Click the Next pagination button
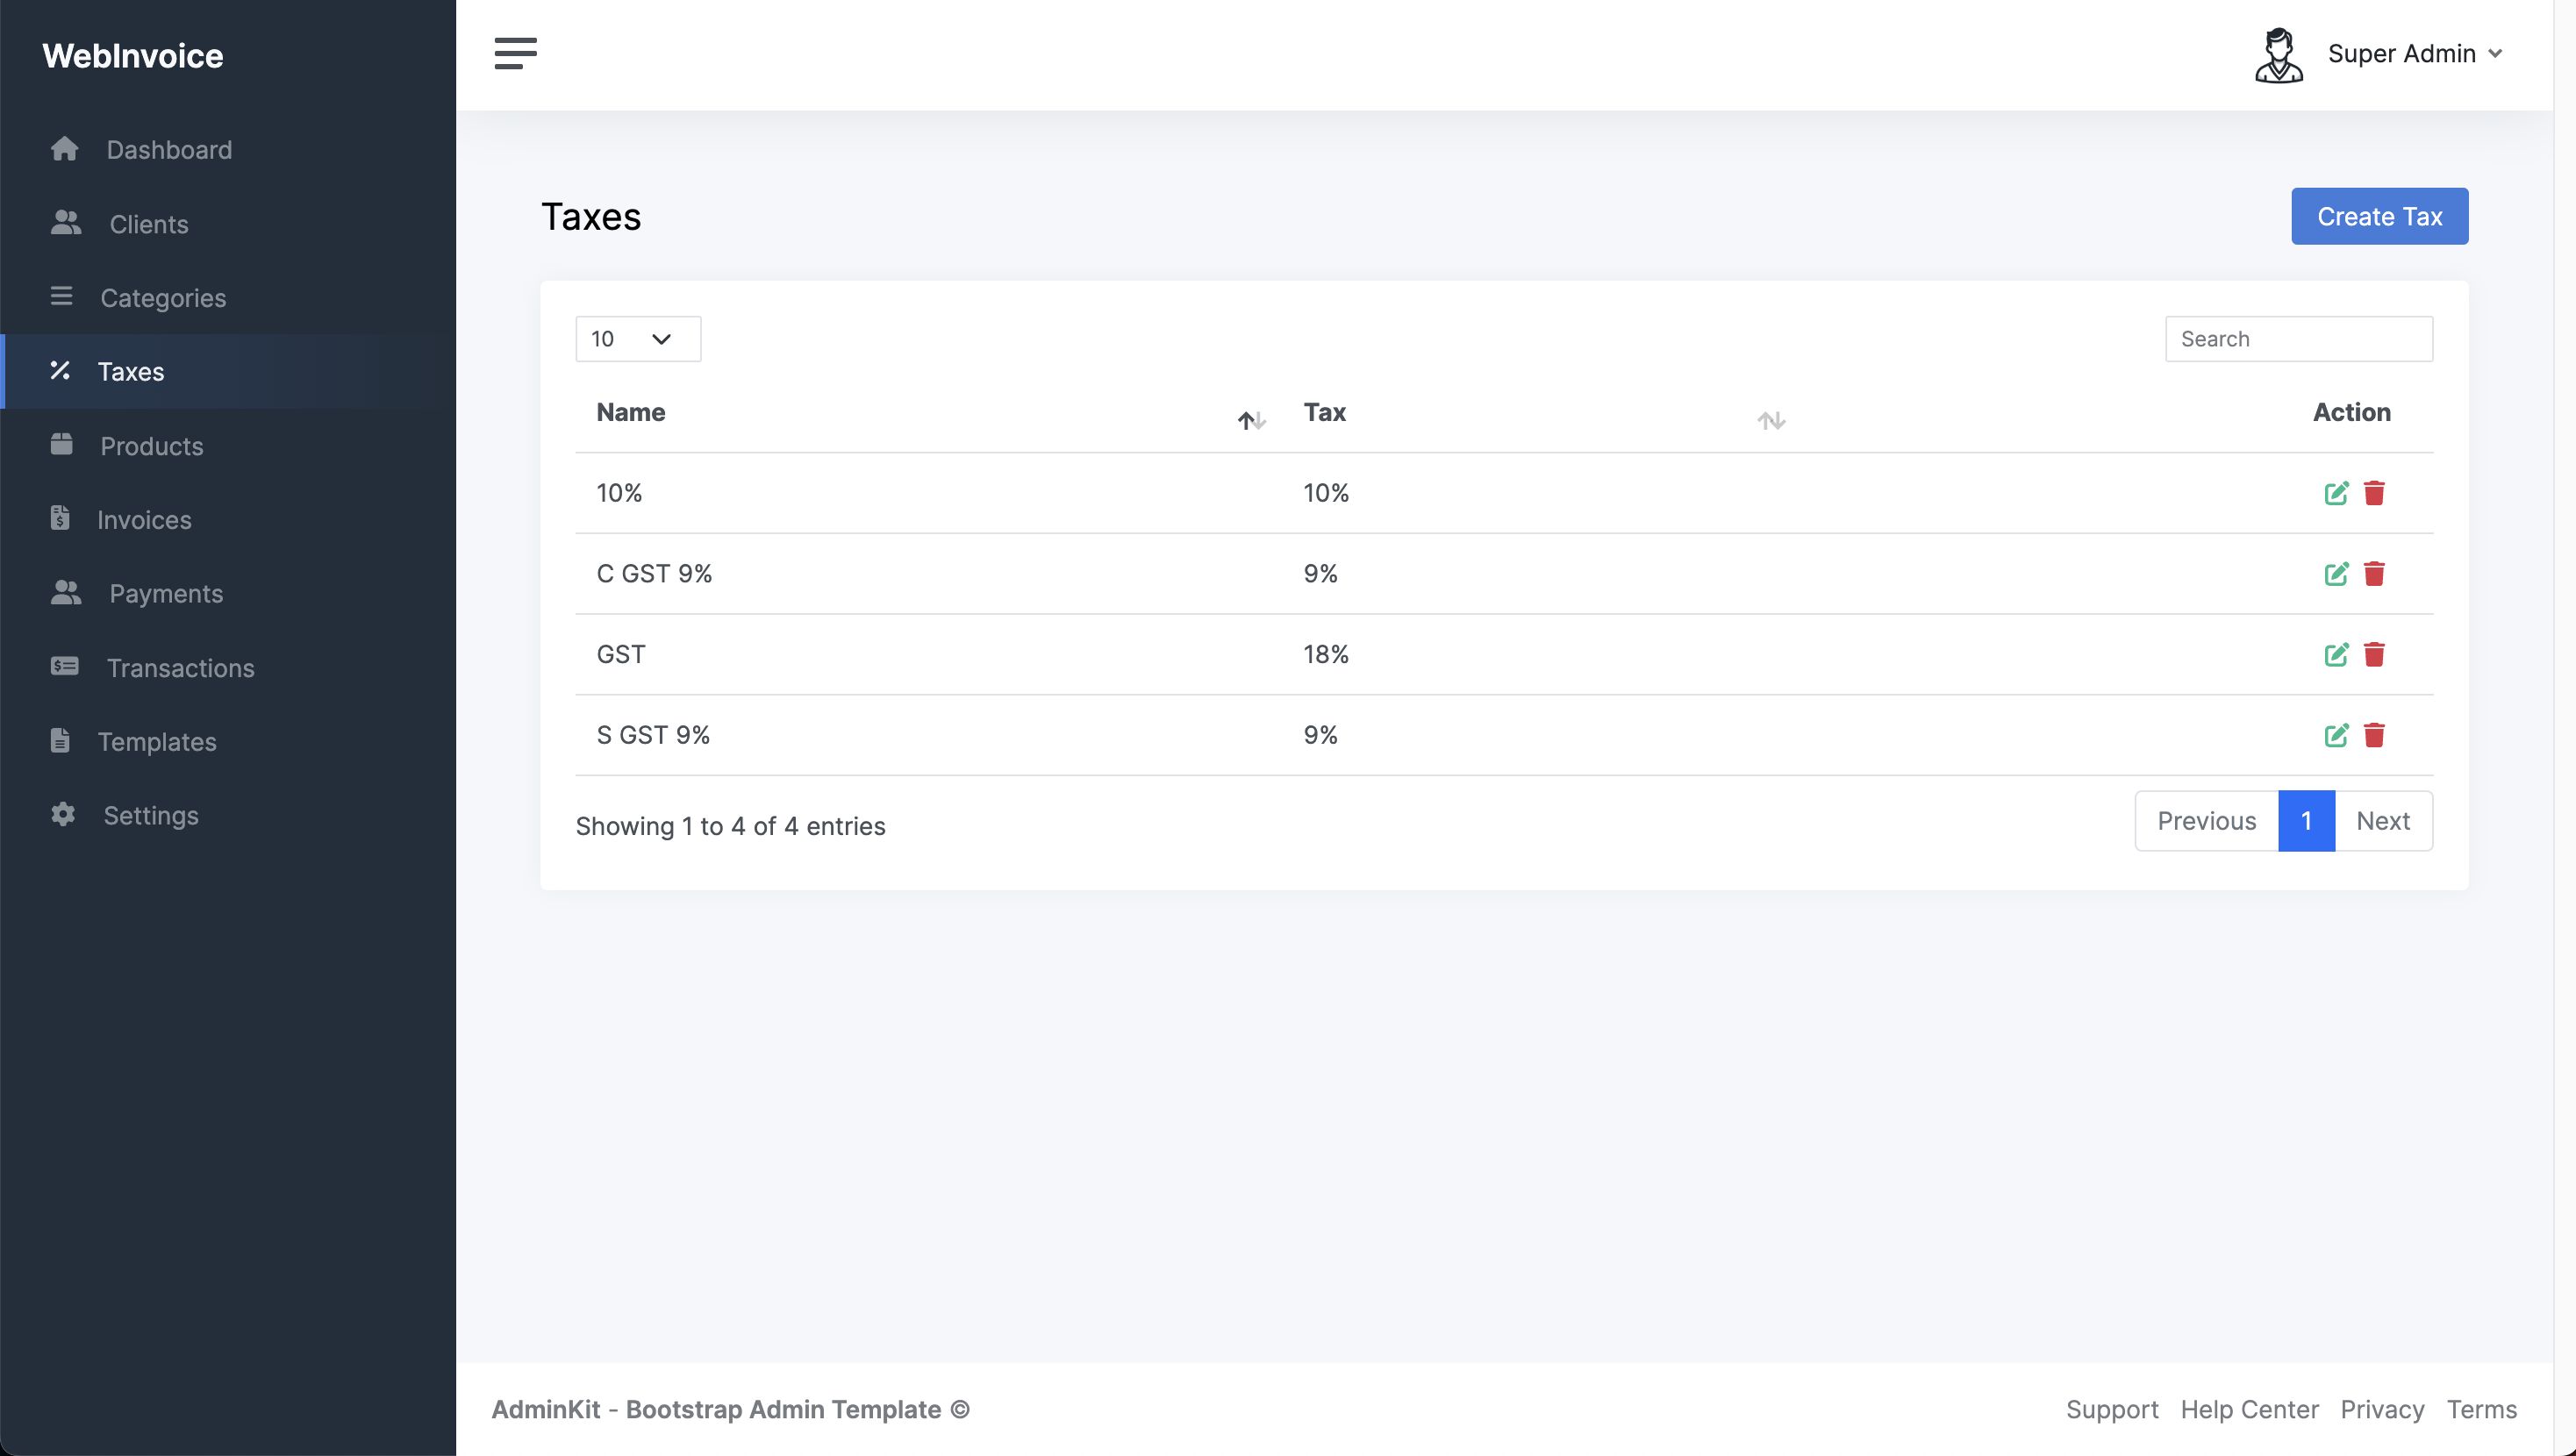Image resolution: width=2576 pixels, height=1456 pixels. pos(2382,821)
